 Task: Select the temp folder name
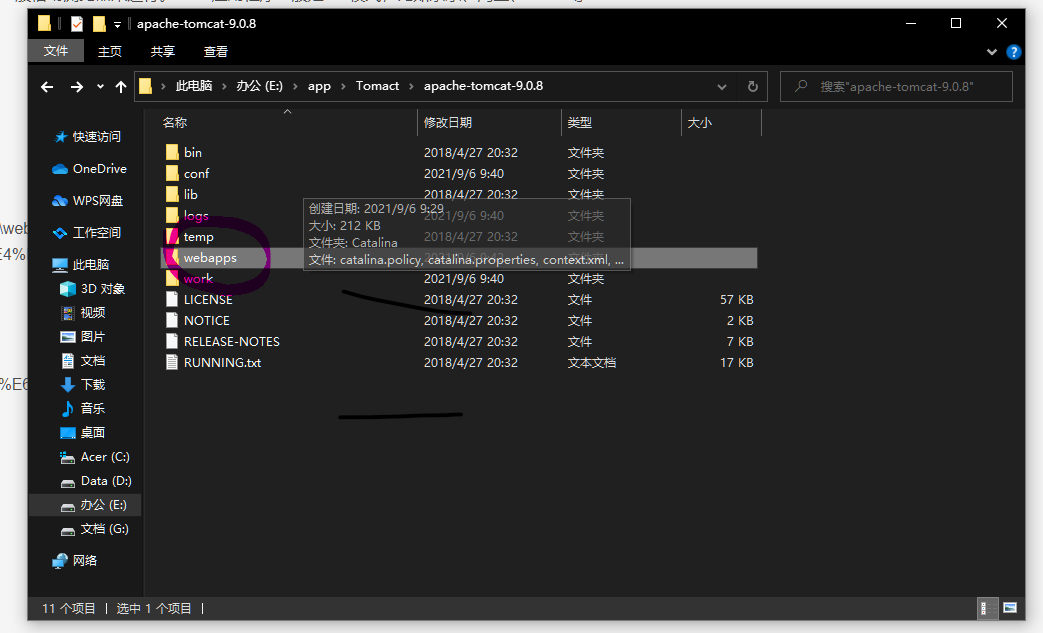[x=198, y=237]
